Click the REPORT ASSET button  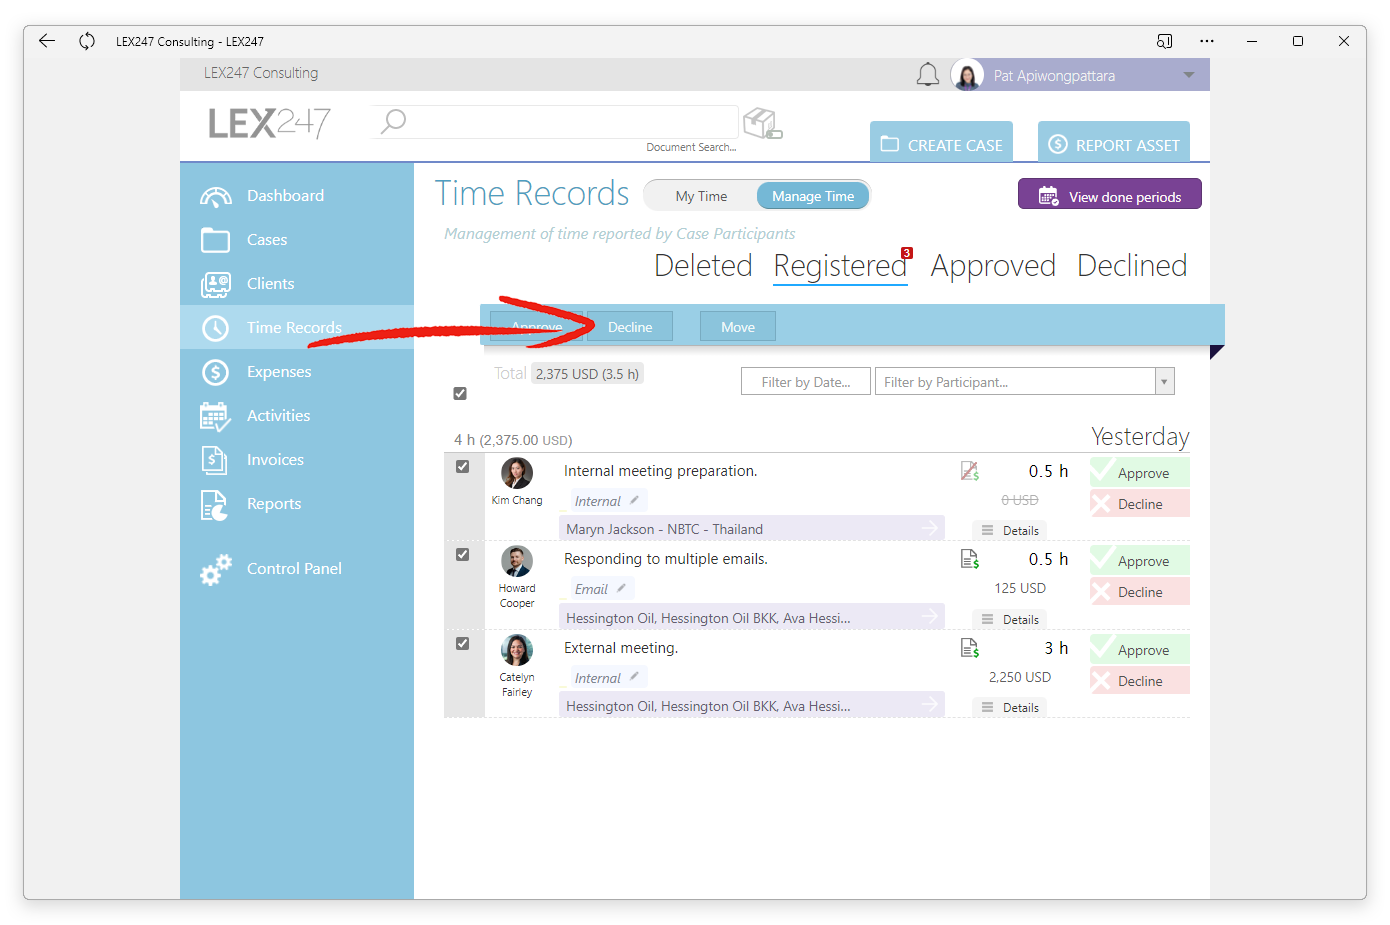pyautogui.click(x=1113, y=144)
